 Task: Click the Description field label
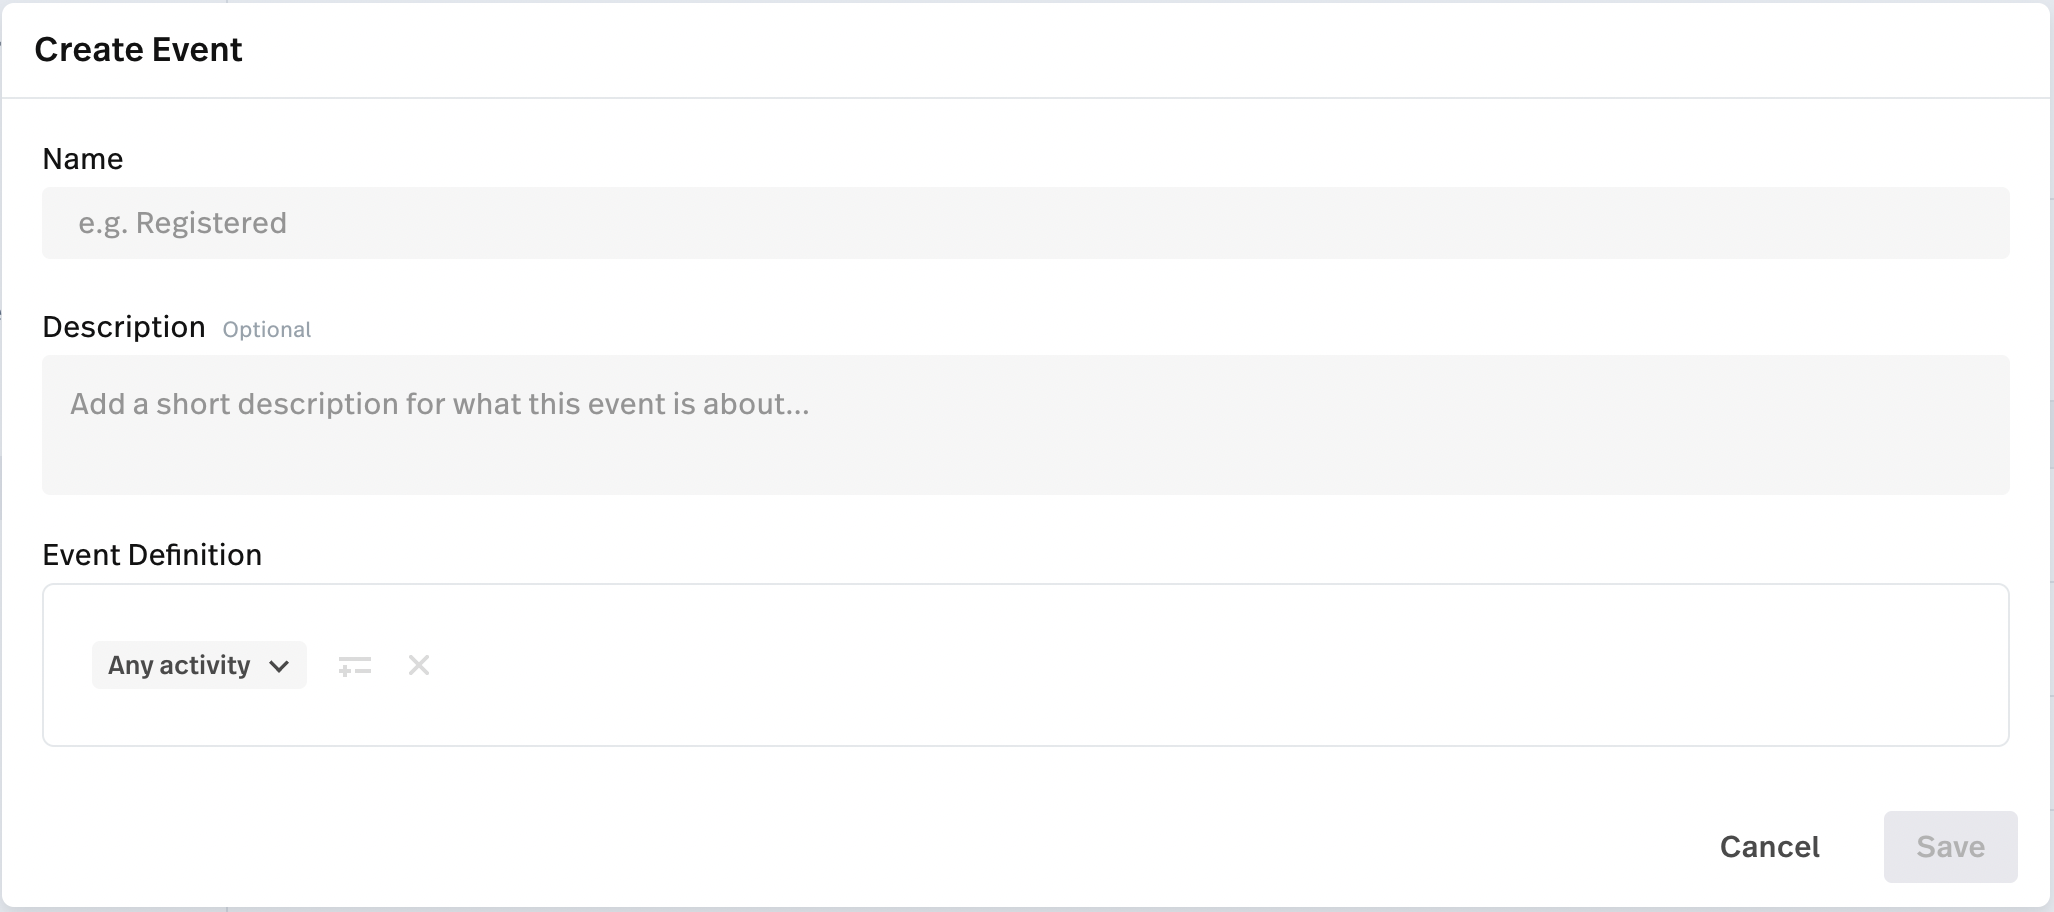124,327
